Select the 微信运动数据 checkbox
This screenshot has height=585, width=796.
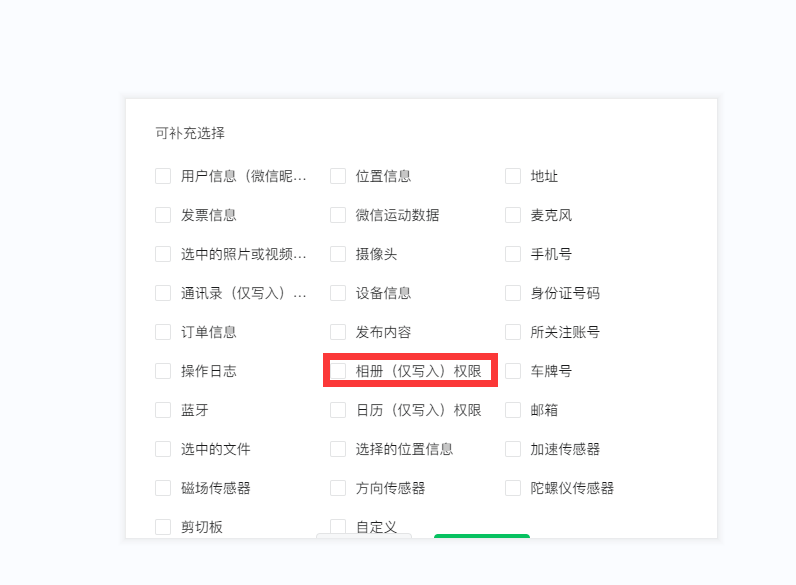(338, 215)
